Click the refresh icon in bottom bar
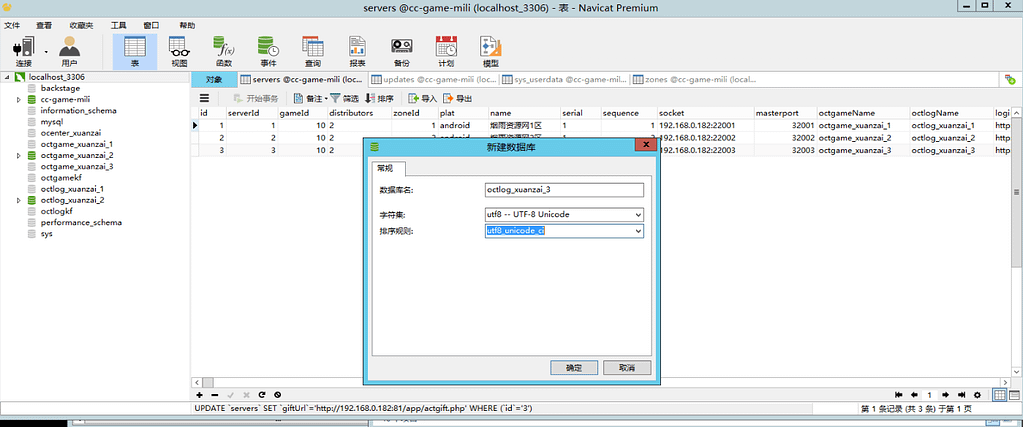Screen dimensions: 1023x427 [x=262, y=395]
